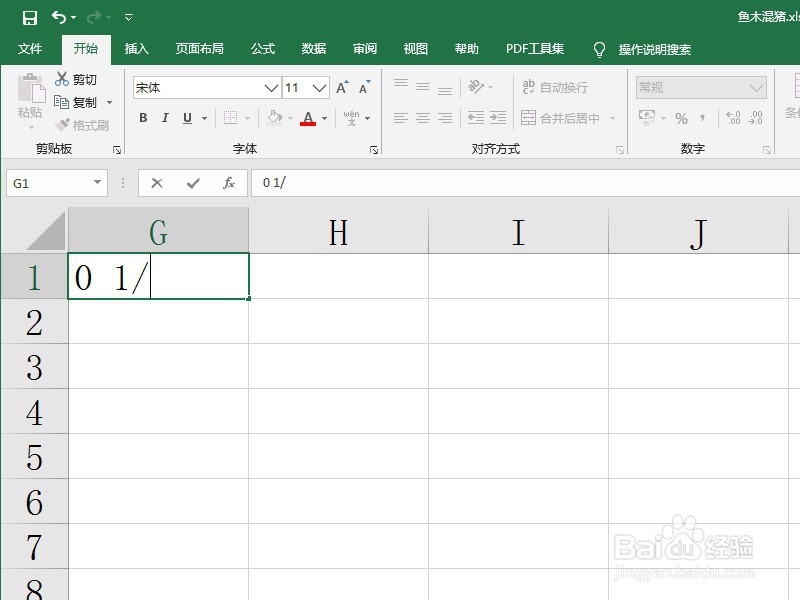
Task: Expand the 合并后居中 dropdown arrow
Action: [612, 118]
